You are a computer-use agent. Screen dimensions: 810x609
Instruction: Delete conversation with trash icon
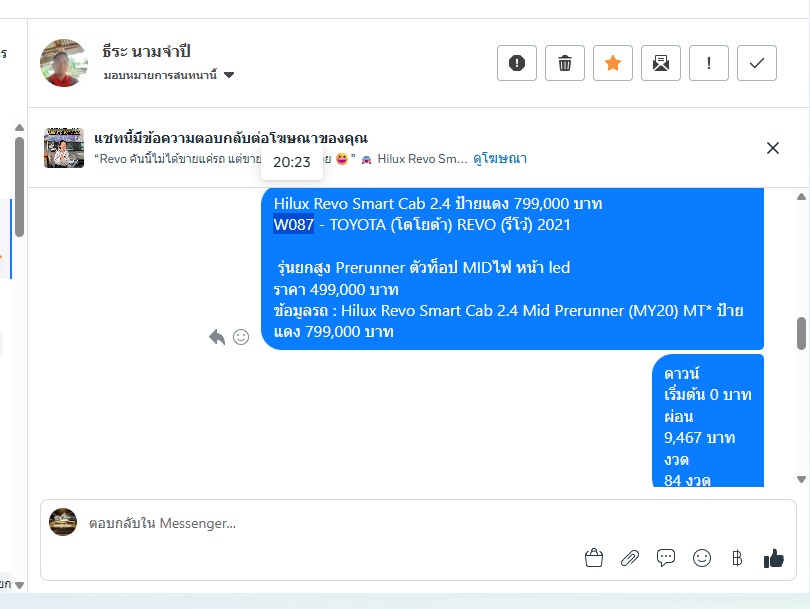click(565, 63)
